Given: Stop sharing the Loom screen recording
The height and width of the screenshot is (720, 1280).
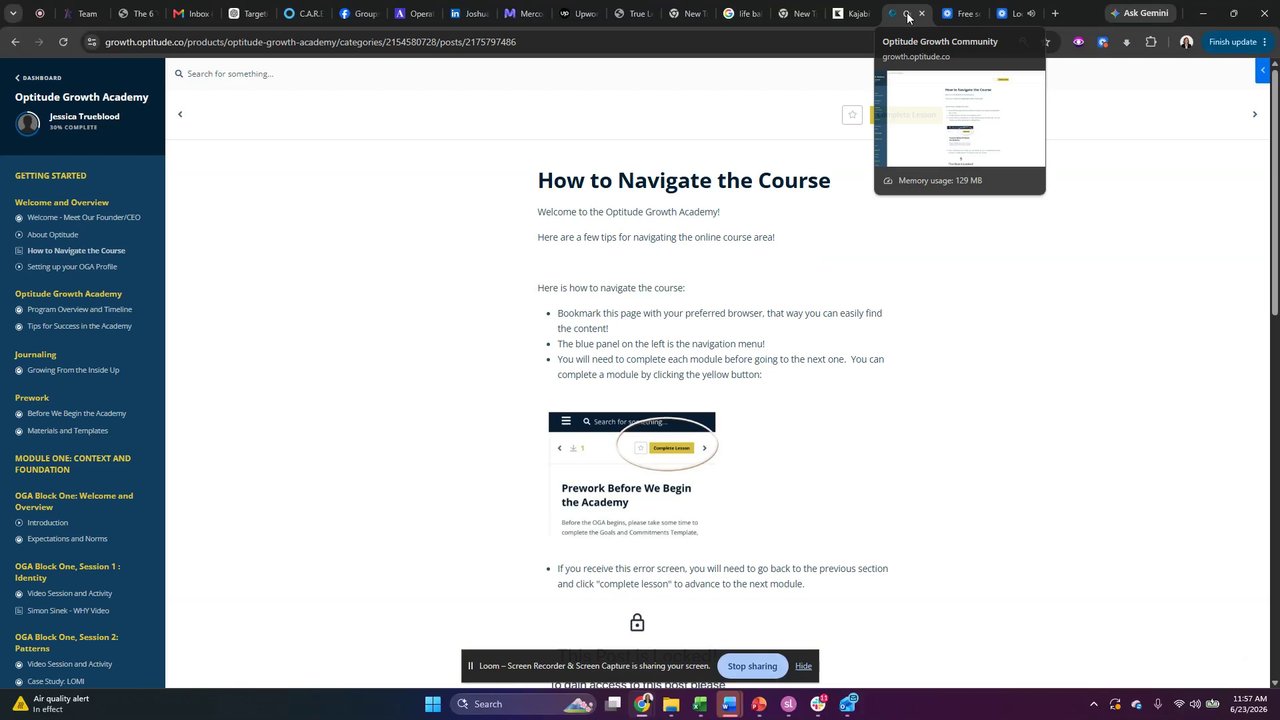Looking at the screenshot, I should tap(752, 666).
